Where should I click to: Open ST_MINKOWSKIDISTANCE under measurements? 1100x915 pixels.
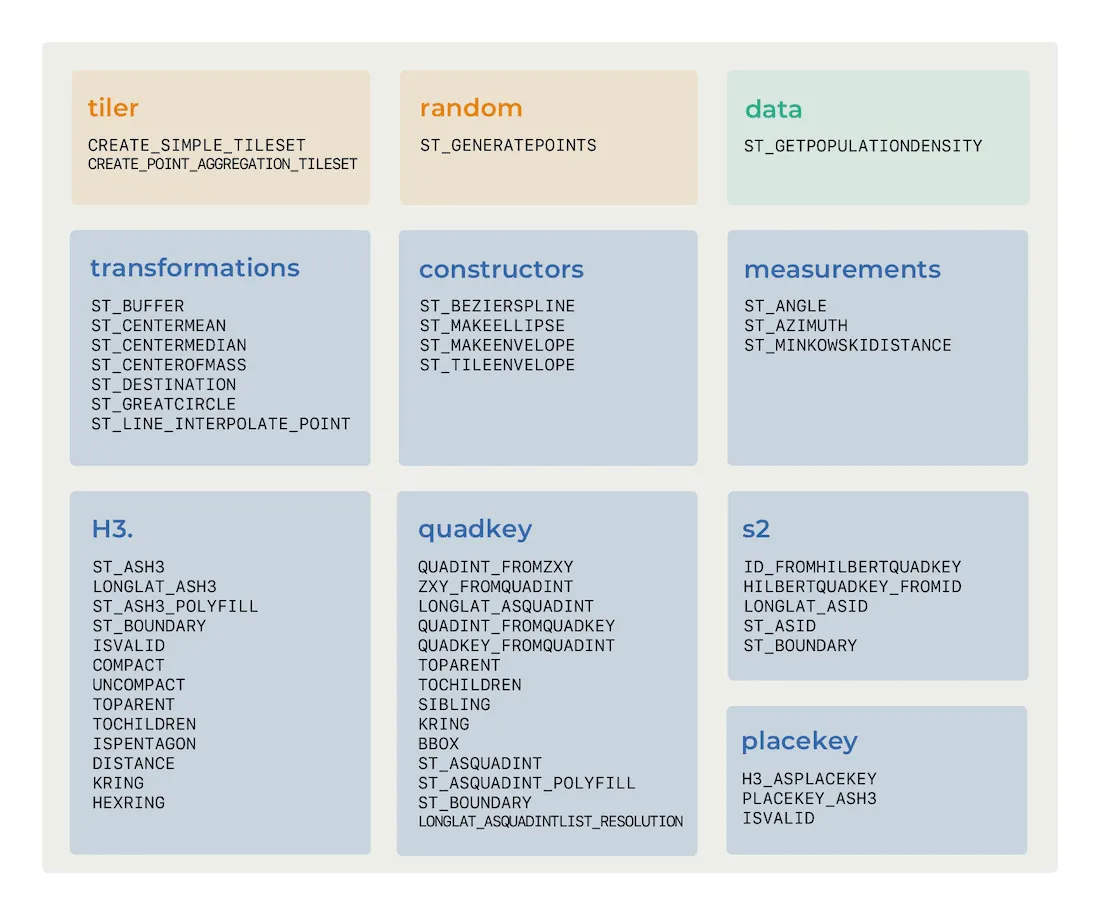pos(847,345)
